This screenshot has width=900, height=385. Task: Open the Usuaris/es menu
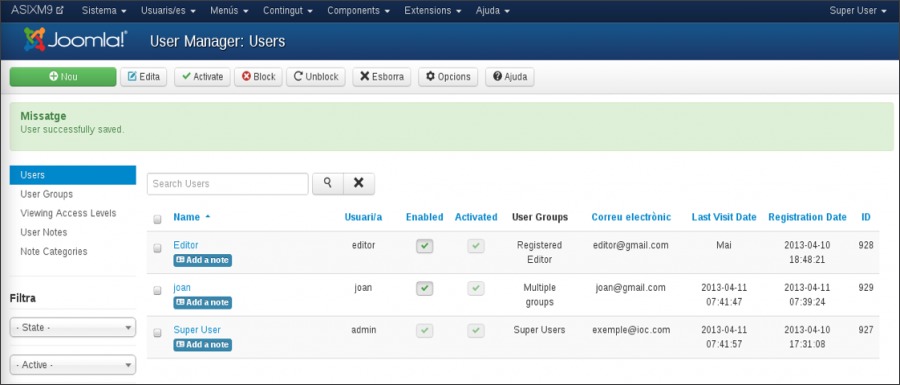click(x=168, y=10)
